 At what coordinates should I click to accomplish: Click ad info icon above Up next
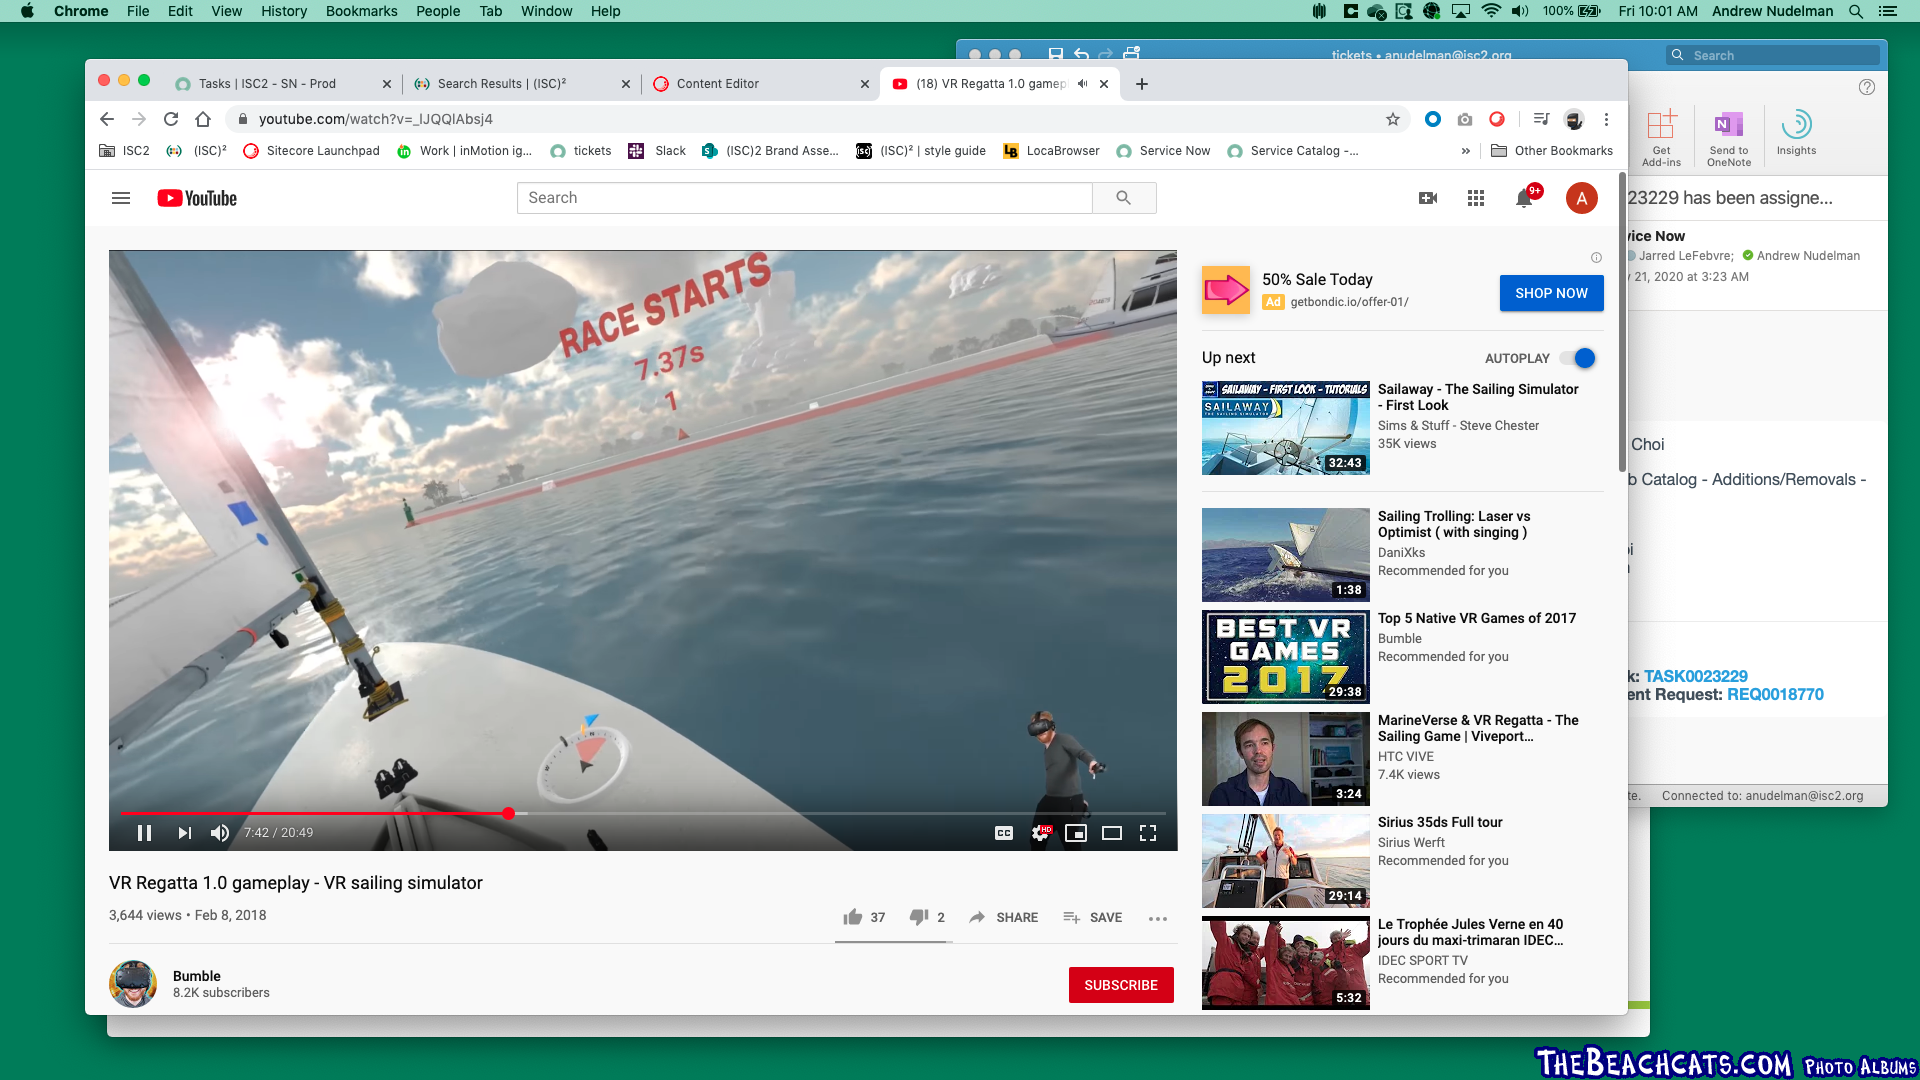(x=1596, y=258)
